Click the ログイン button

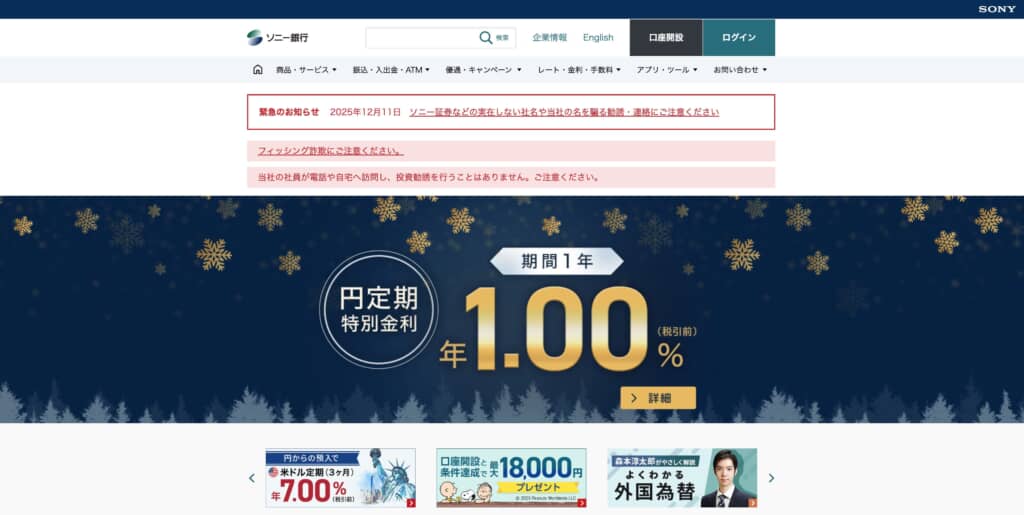[x=739, y=38]
